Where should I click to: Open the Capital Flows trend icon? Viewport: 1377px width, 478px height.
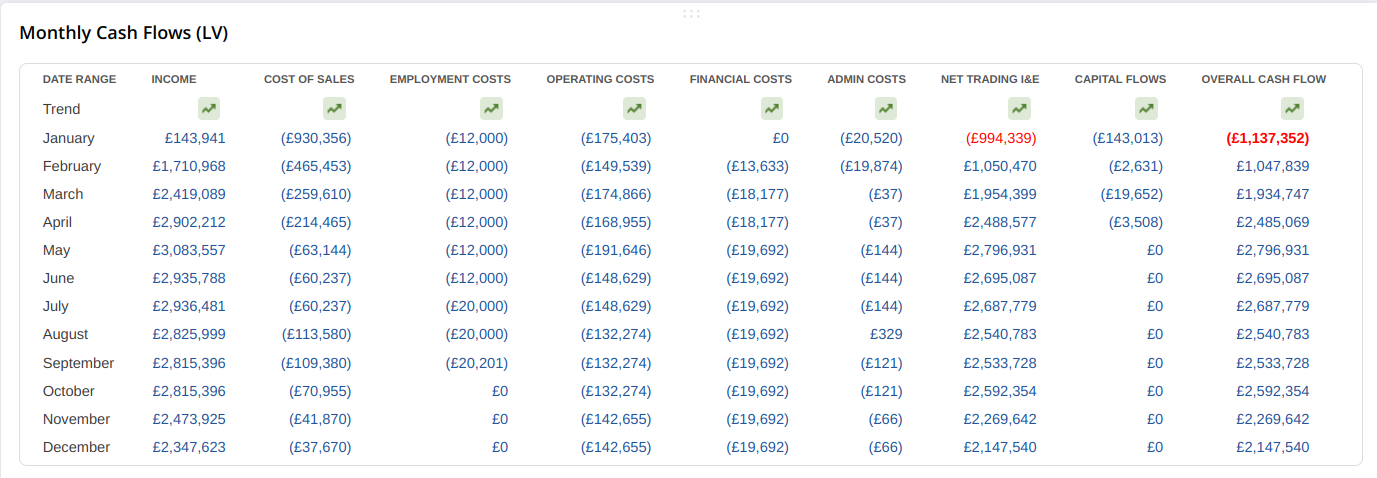(x=1146, y=108)
